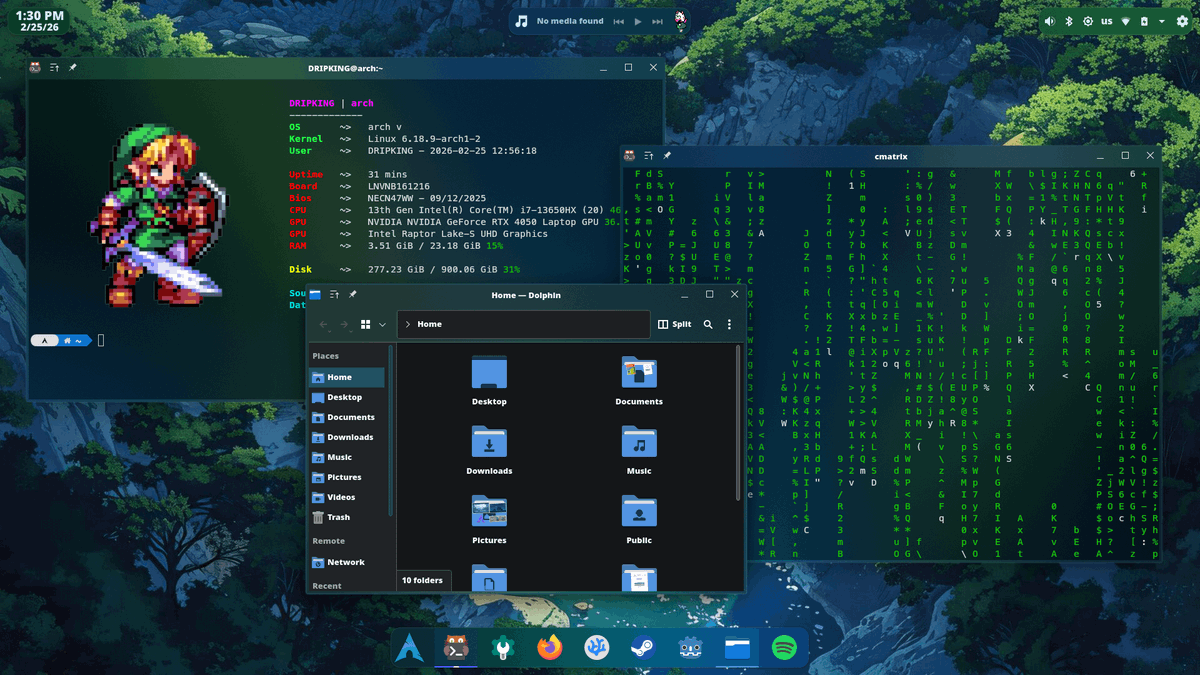Pin the DRIPKING terminal window
The width and height of the screenshot is (1200, 675).
(x=72, y=68)
